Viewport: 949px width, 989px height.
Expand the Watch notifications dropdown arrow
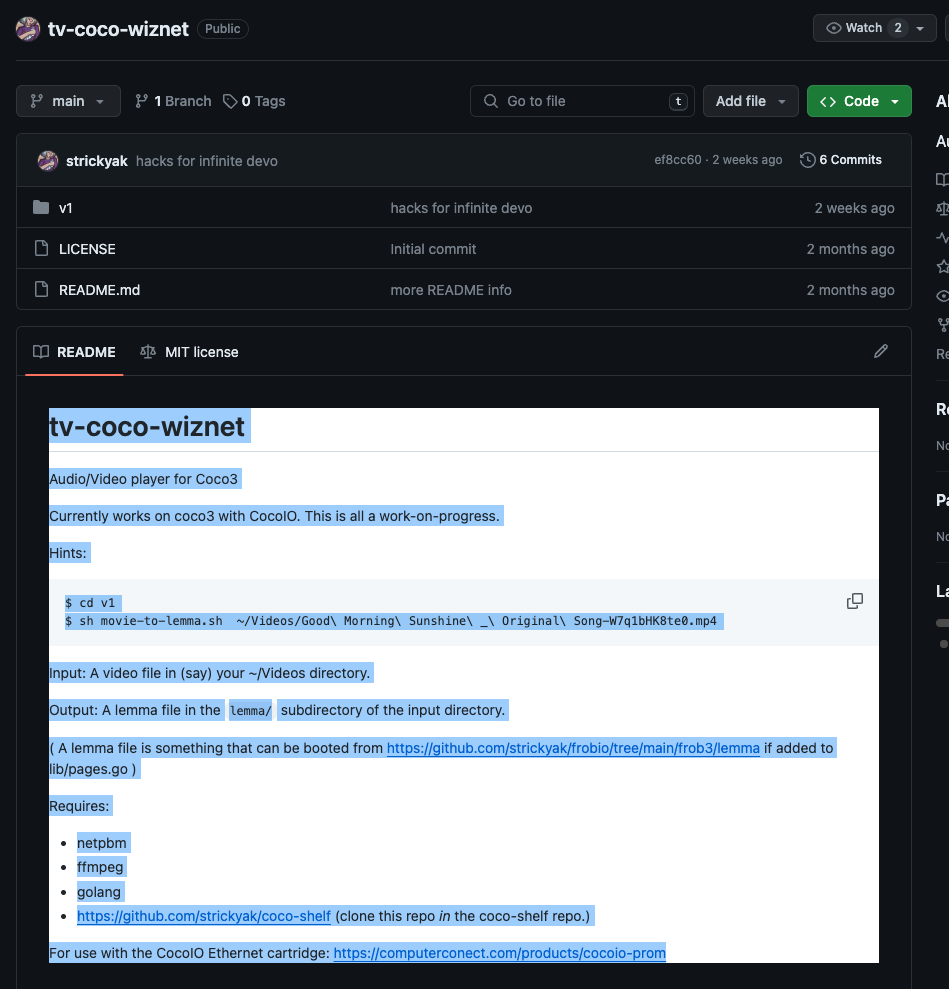(x=920, y=28)
